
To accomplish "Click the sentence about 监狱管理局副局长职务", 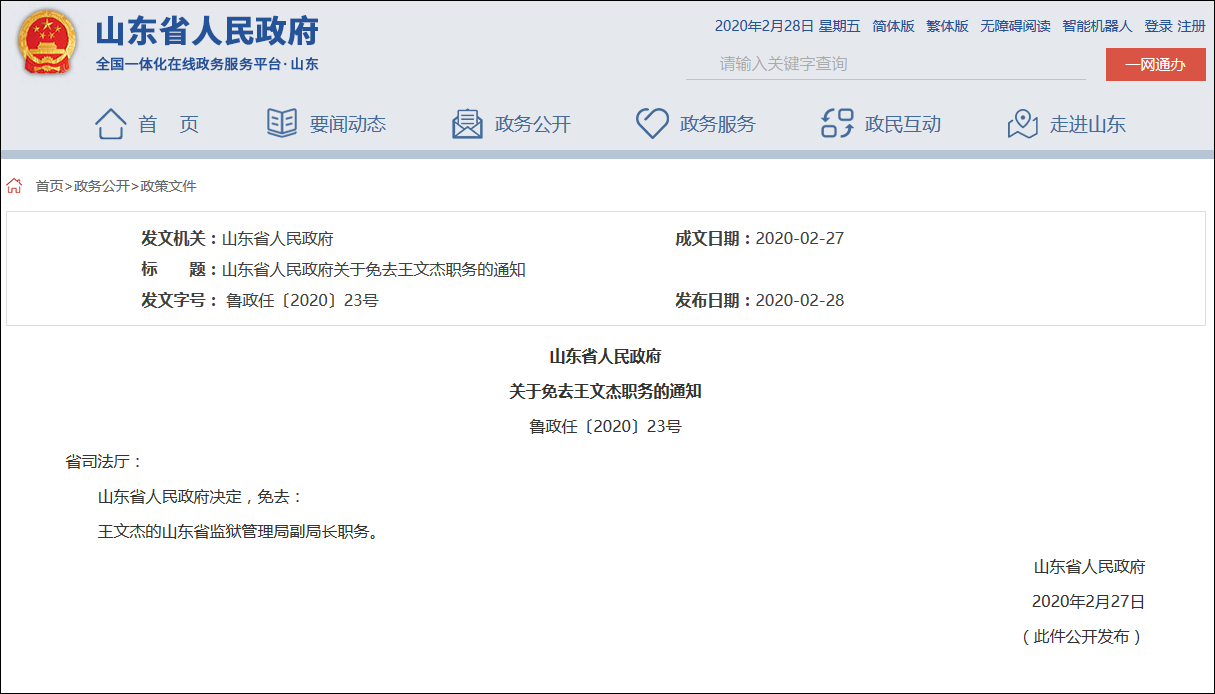I will (239, 532).
